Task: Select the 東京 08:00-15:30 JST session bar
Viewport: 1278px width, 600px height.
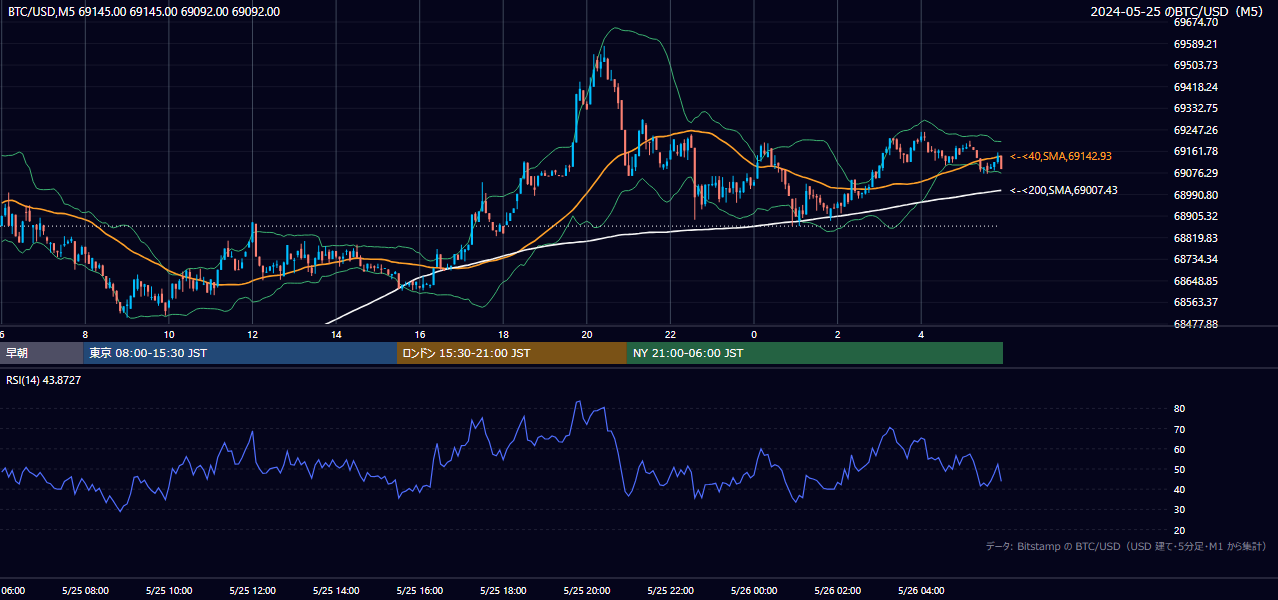Action: [x=240, y=353]
